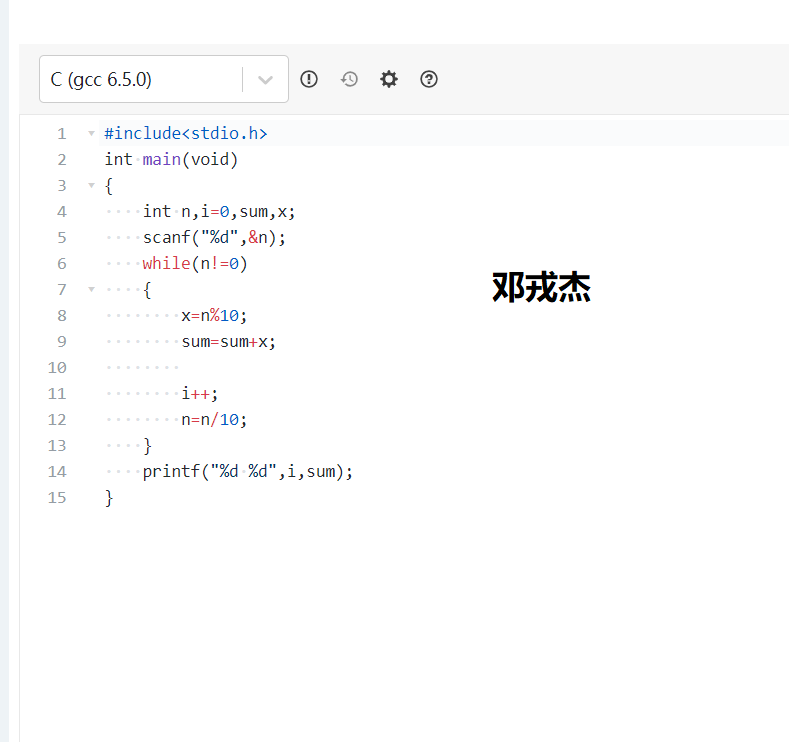Click the i++; statement

[200, 393]
